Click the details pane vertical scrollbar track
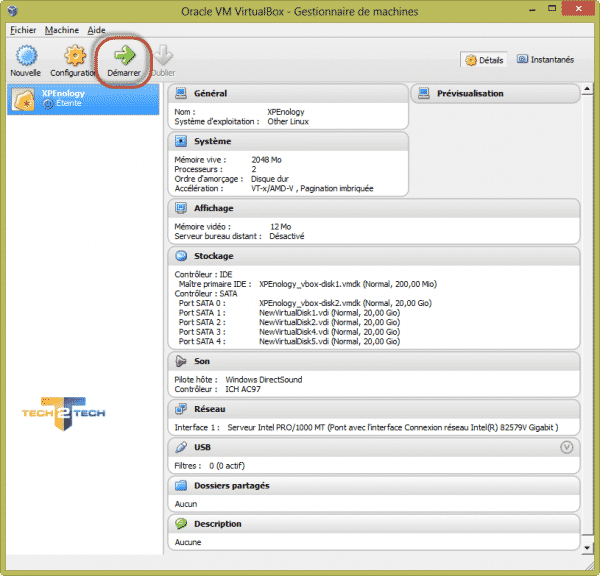This screenshot has width=600, height=576. pos(587,314)
